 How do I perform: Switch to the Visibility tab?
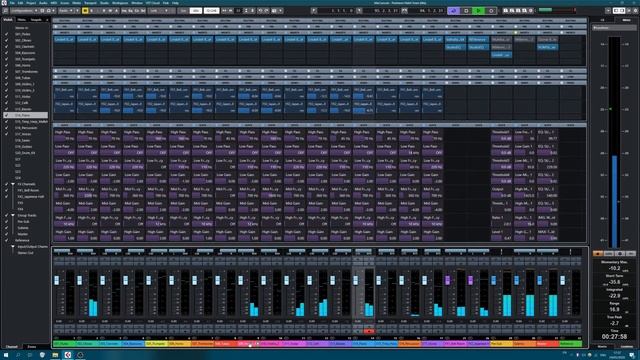8,20
